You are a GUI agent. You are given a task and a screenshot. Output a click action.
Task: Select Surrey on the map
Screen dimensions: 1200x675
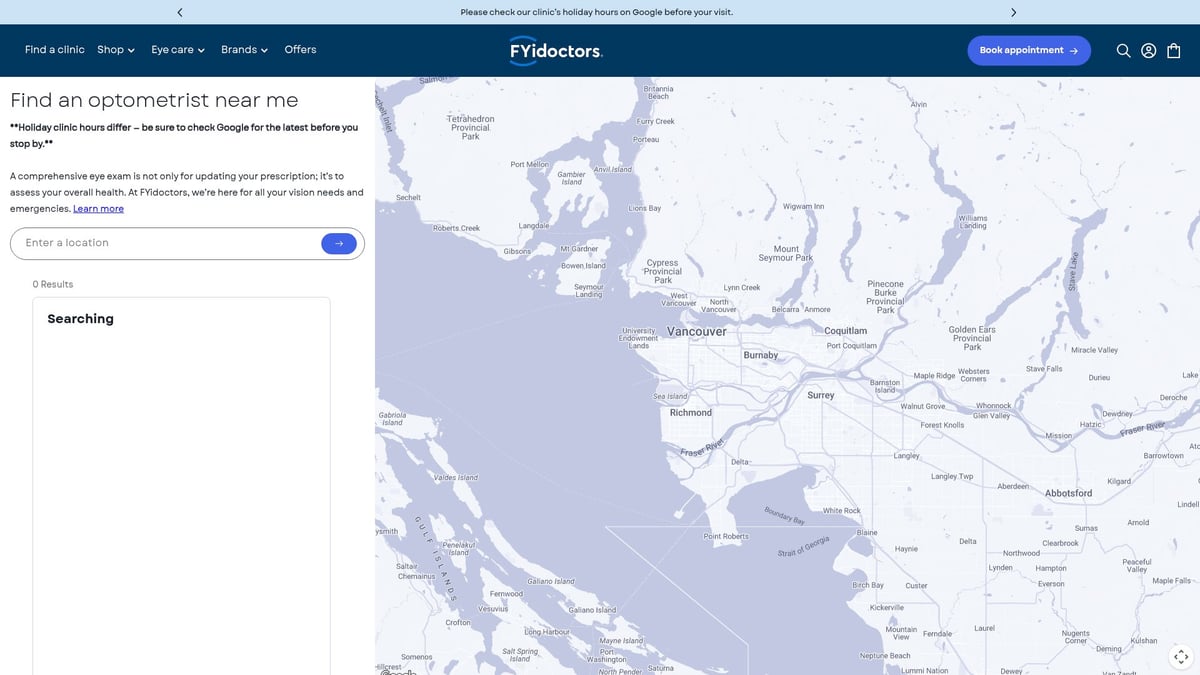[820, 395]
